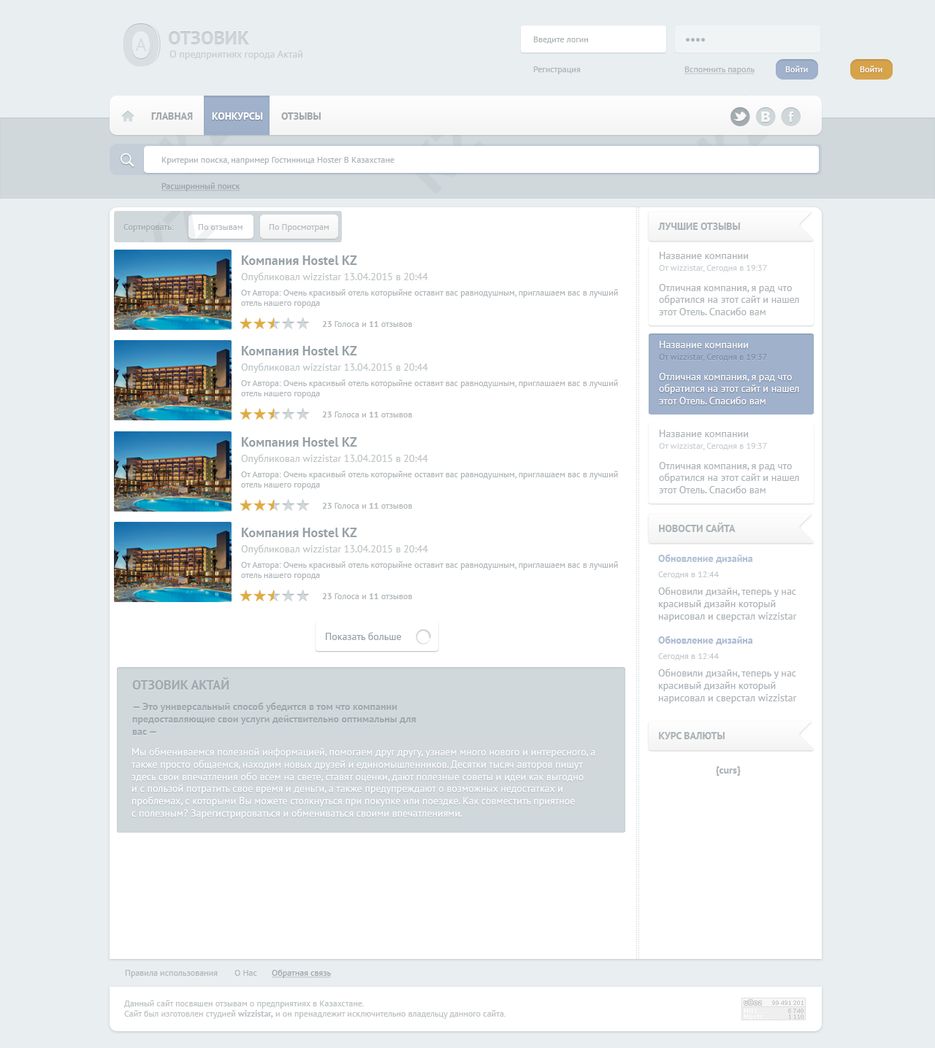935x1048 pixels.
Task: Focus the Введите логин field
Action: (x=593, y=39)
